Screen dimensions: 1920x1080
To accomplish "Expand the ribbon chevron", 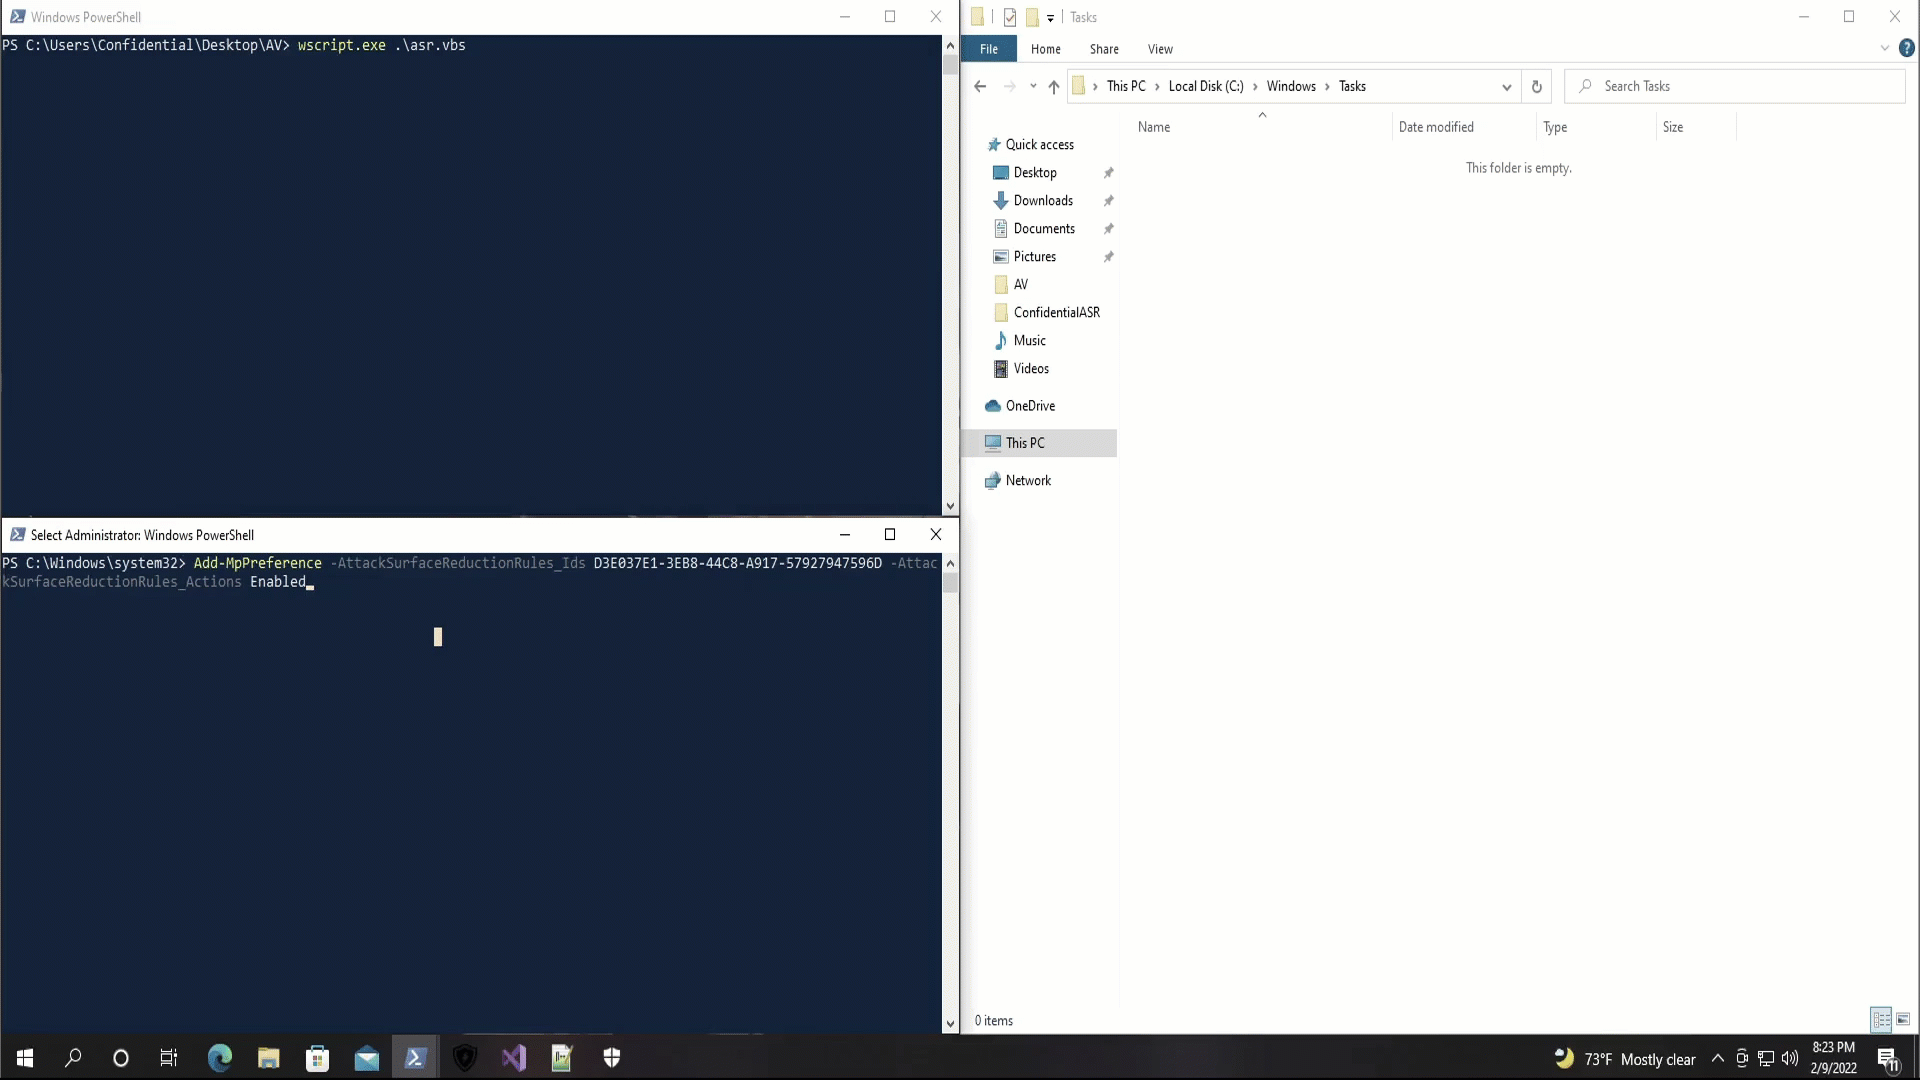I will pyautogui.click(x=1885, y=48).
